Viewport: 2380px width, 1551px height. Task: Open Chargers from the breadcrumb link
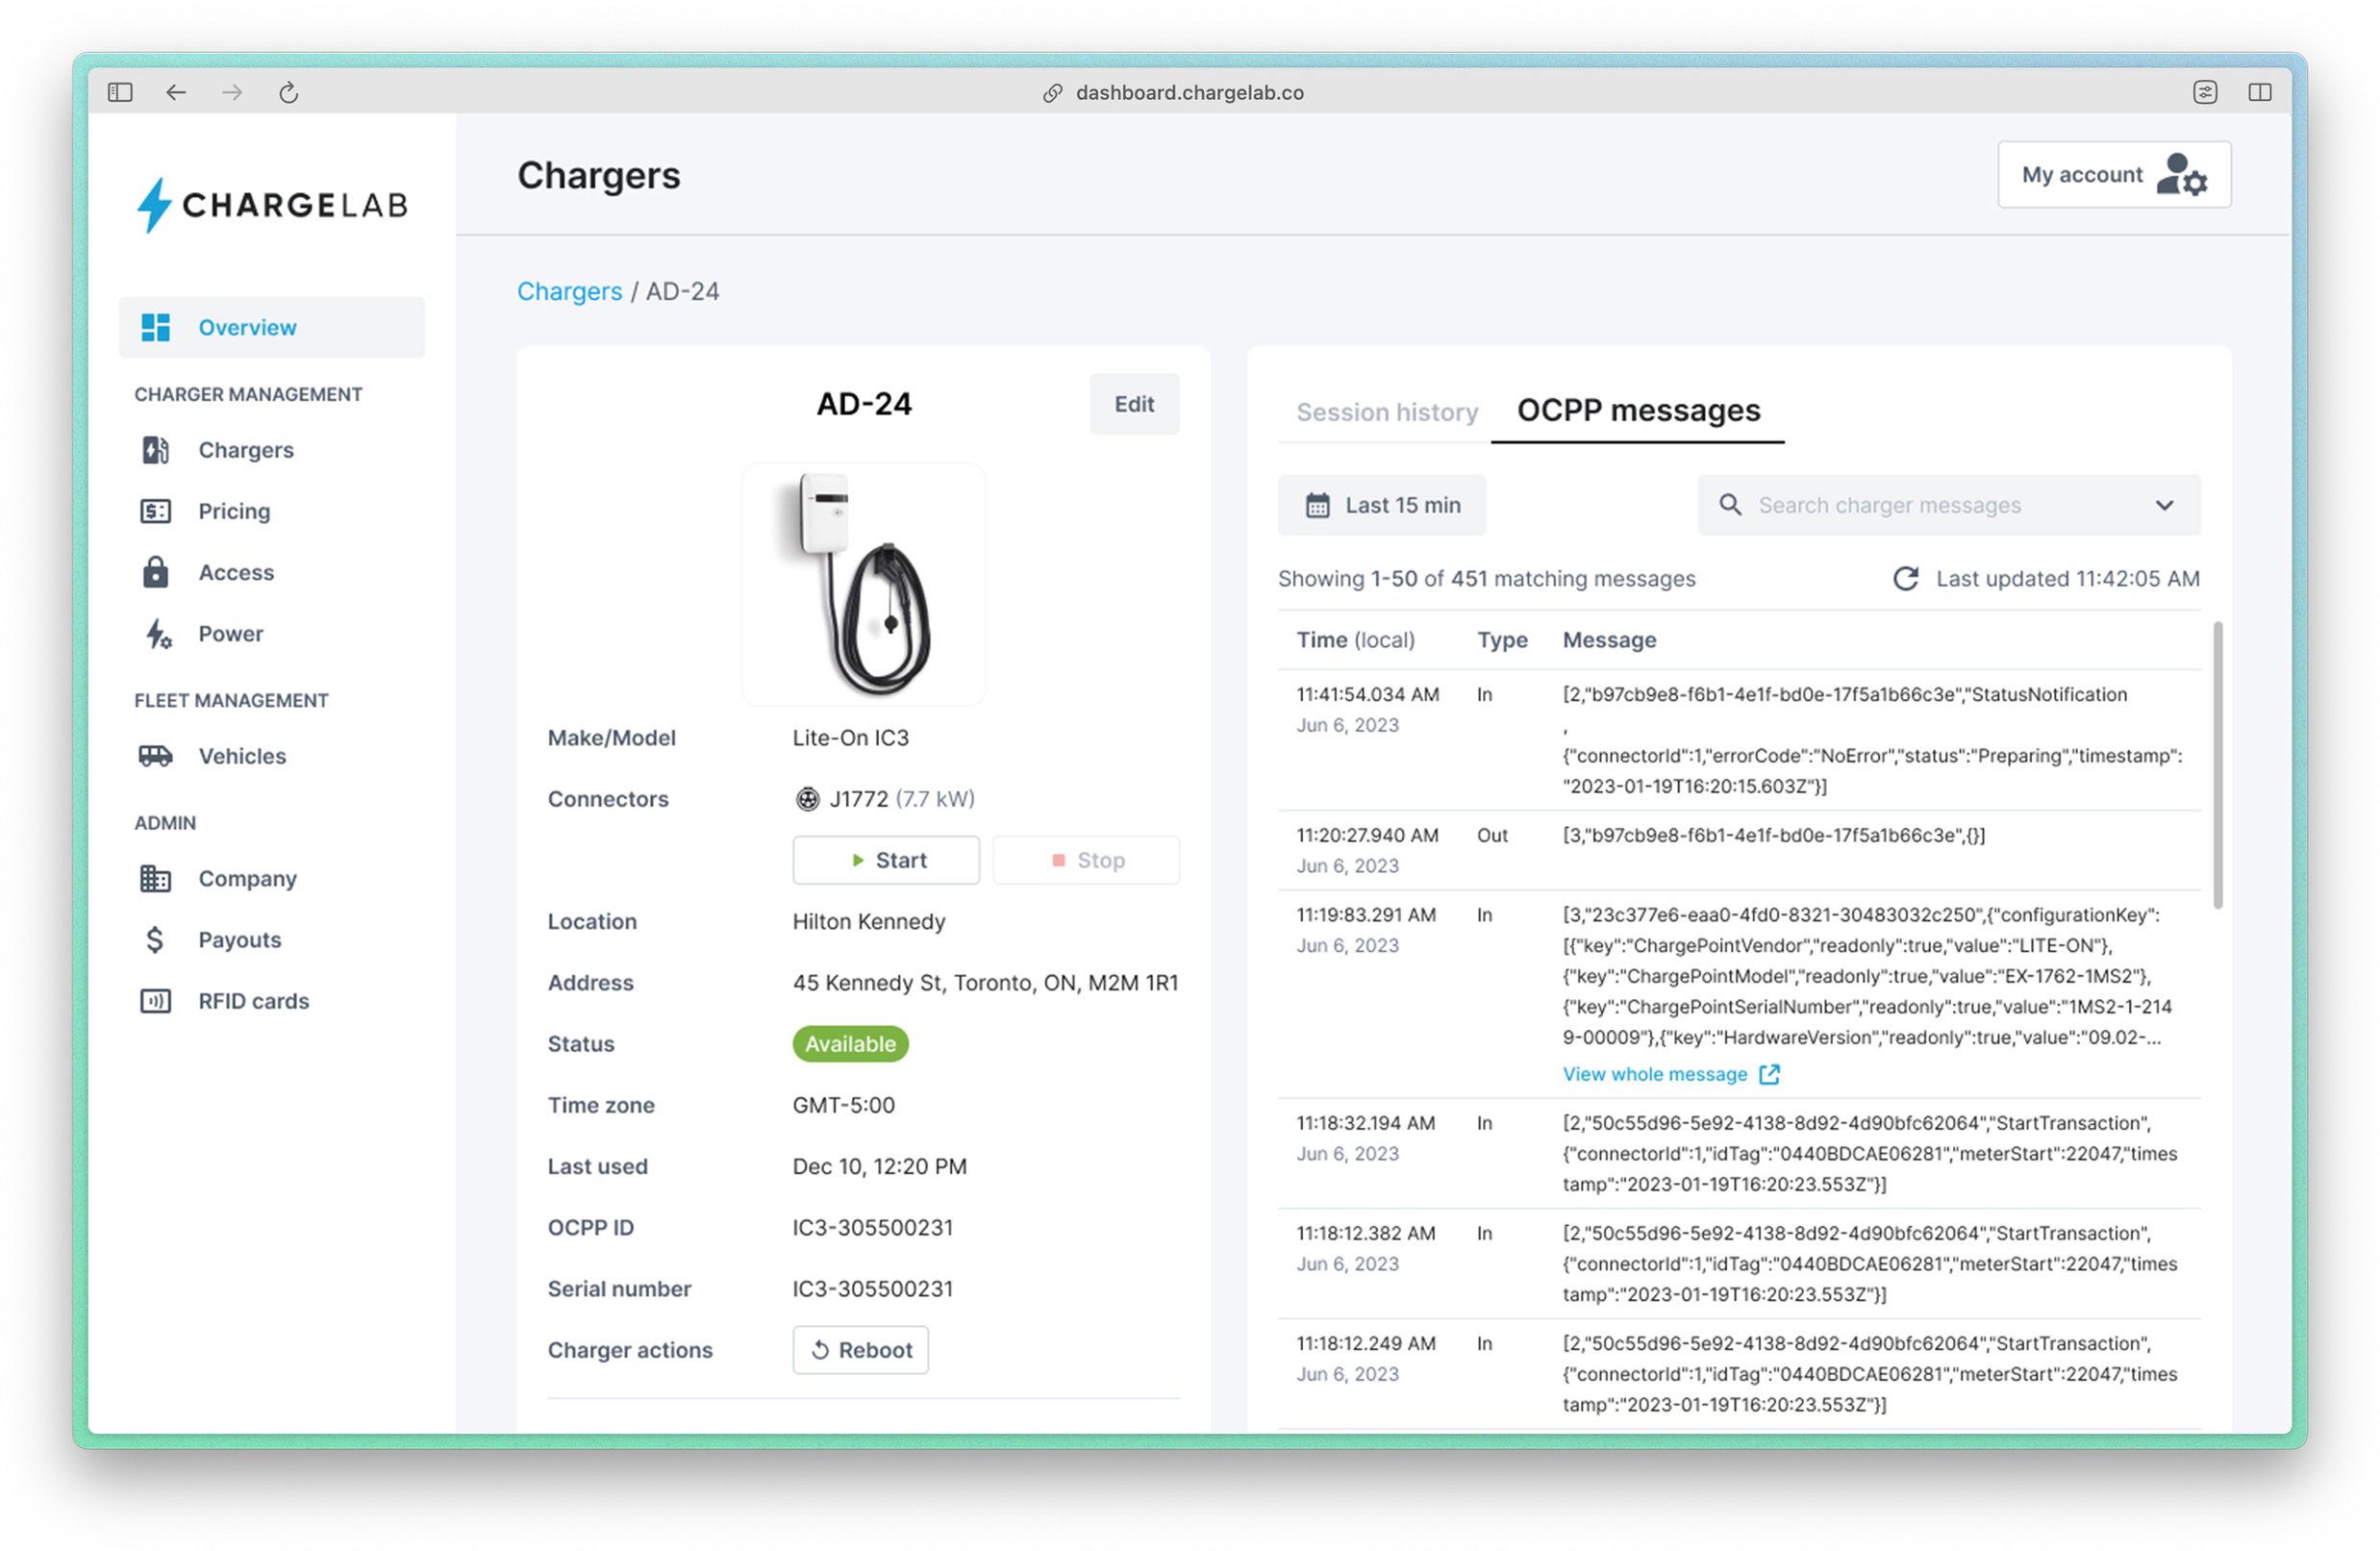tap(570, 291)
